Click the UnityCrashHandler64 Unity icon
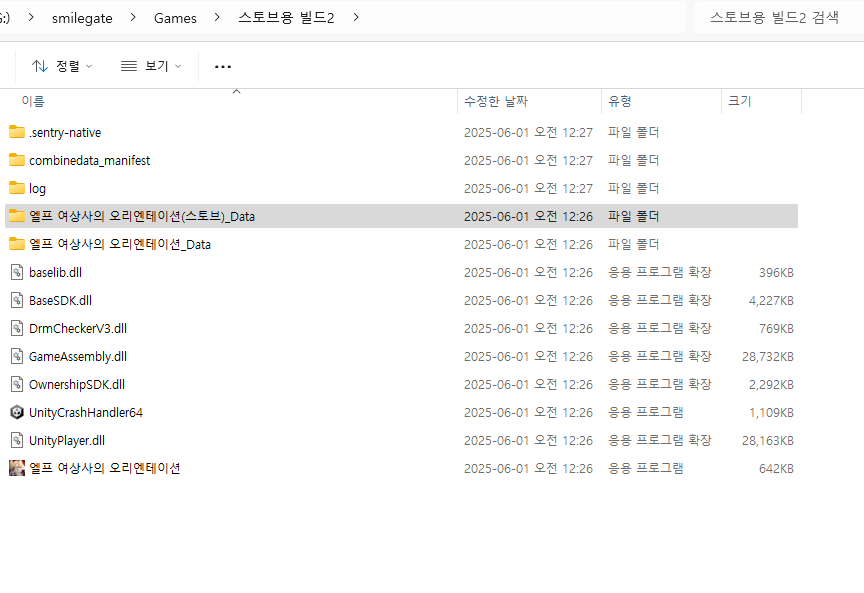The image size is (864, 593). 17,412
